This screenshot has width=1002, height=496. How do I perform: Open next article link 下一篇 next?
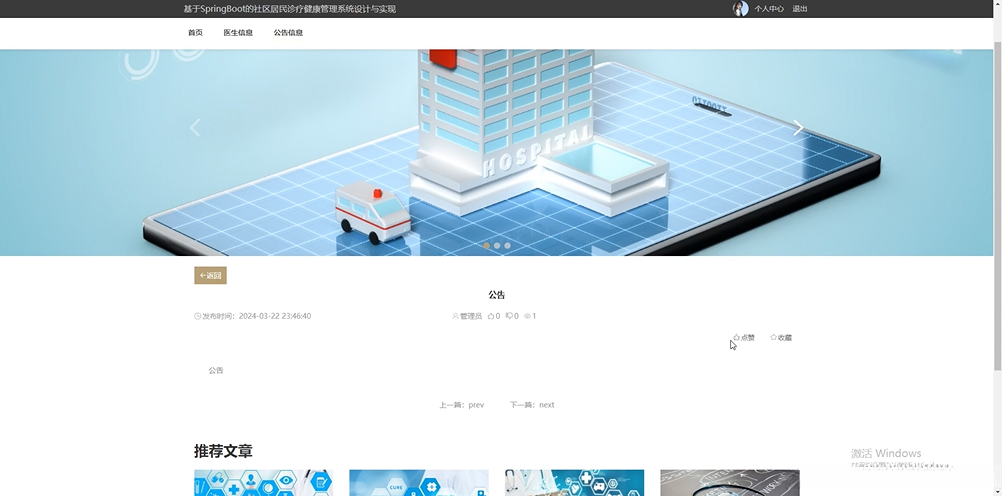[532, 405]
